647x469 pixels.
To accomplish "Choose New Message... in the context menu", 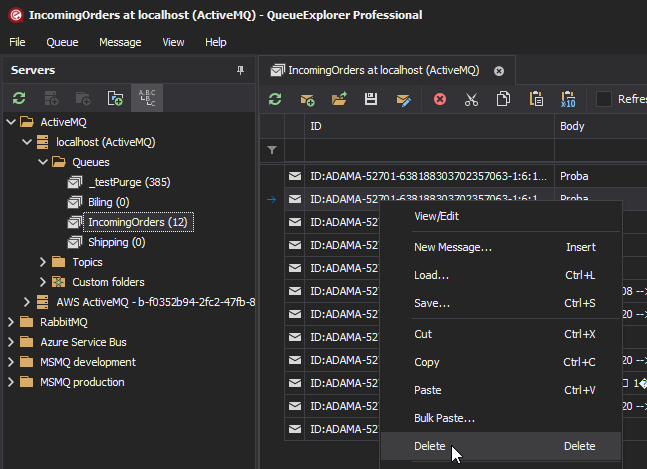I will click(501, 247).
